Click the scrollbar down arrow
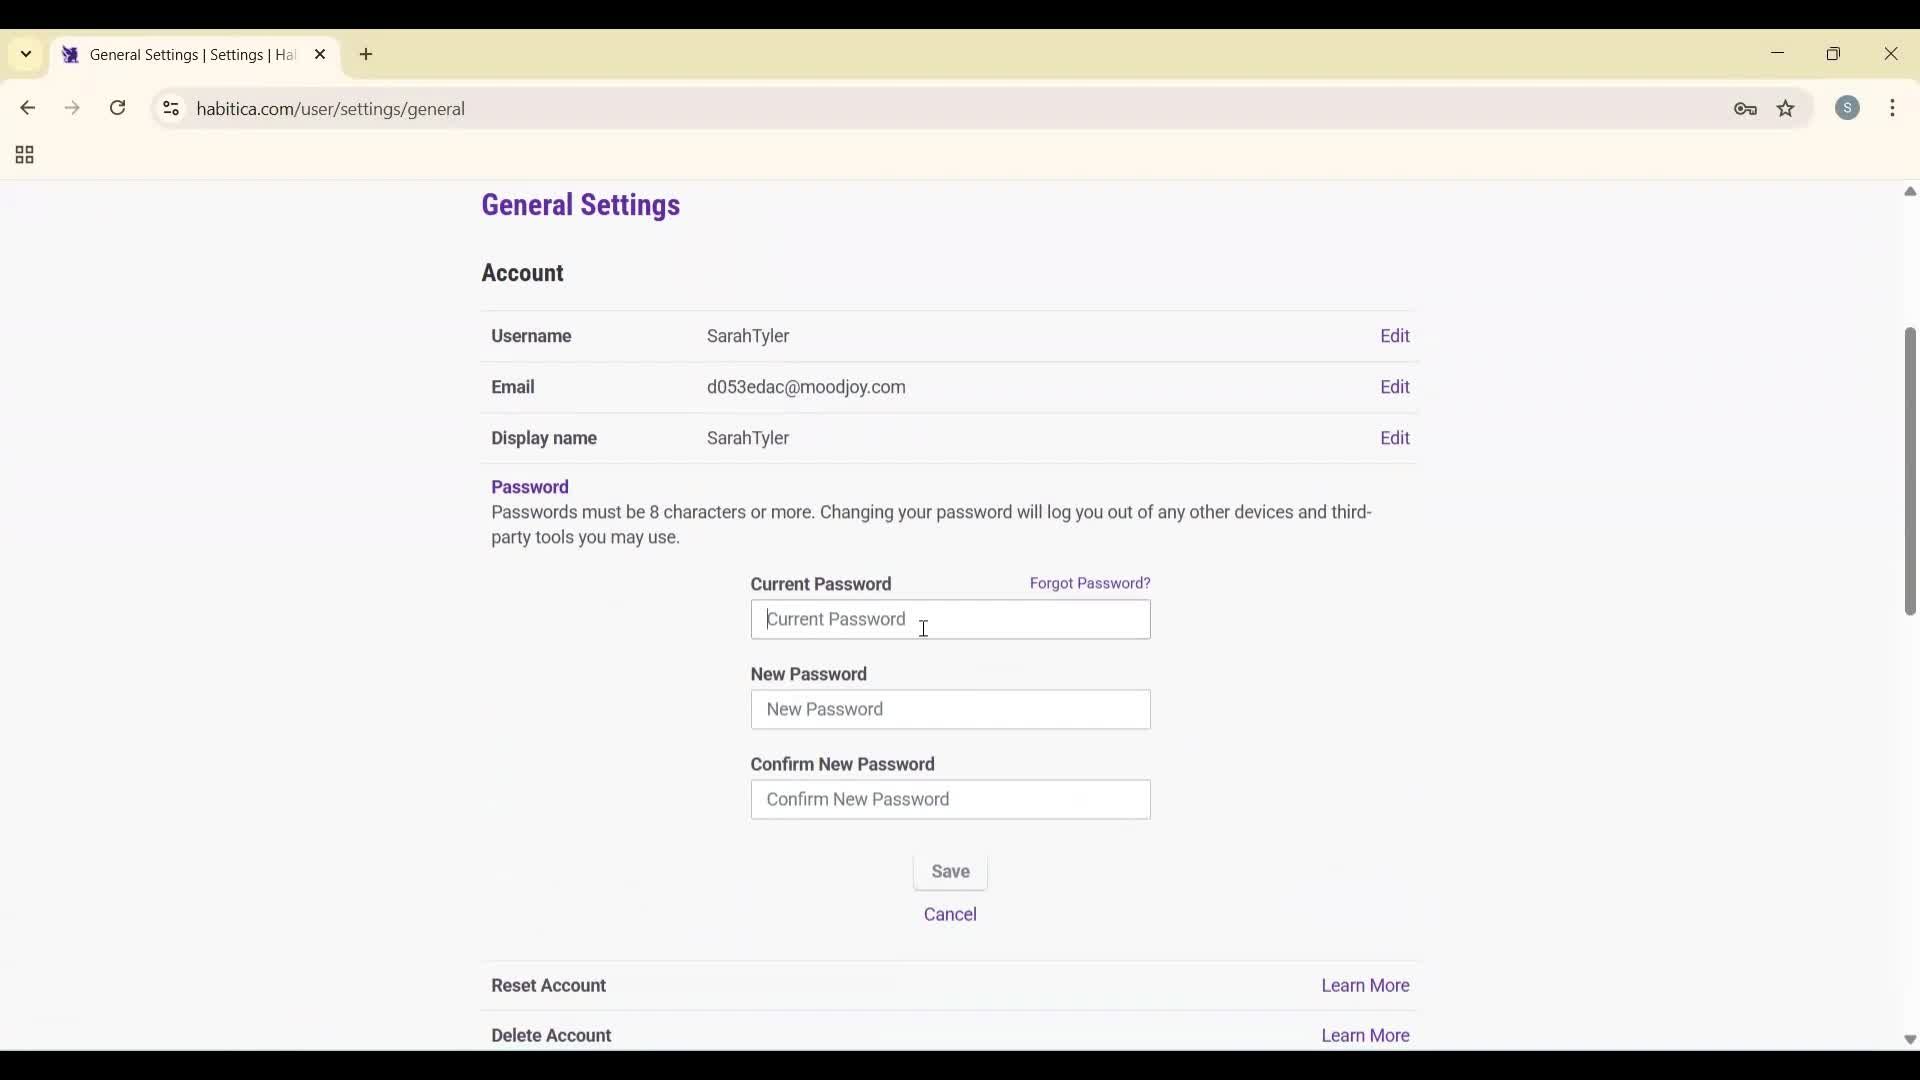1920x1080 pixels. (x=1909, y=1040)
